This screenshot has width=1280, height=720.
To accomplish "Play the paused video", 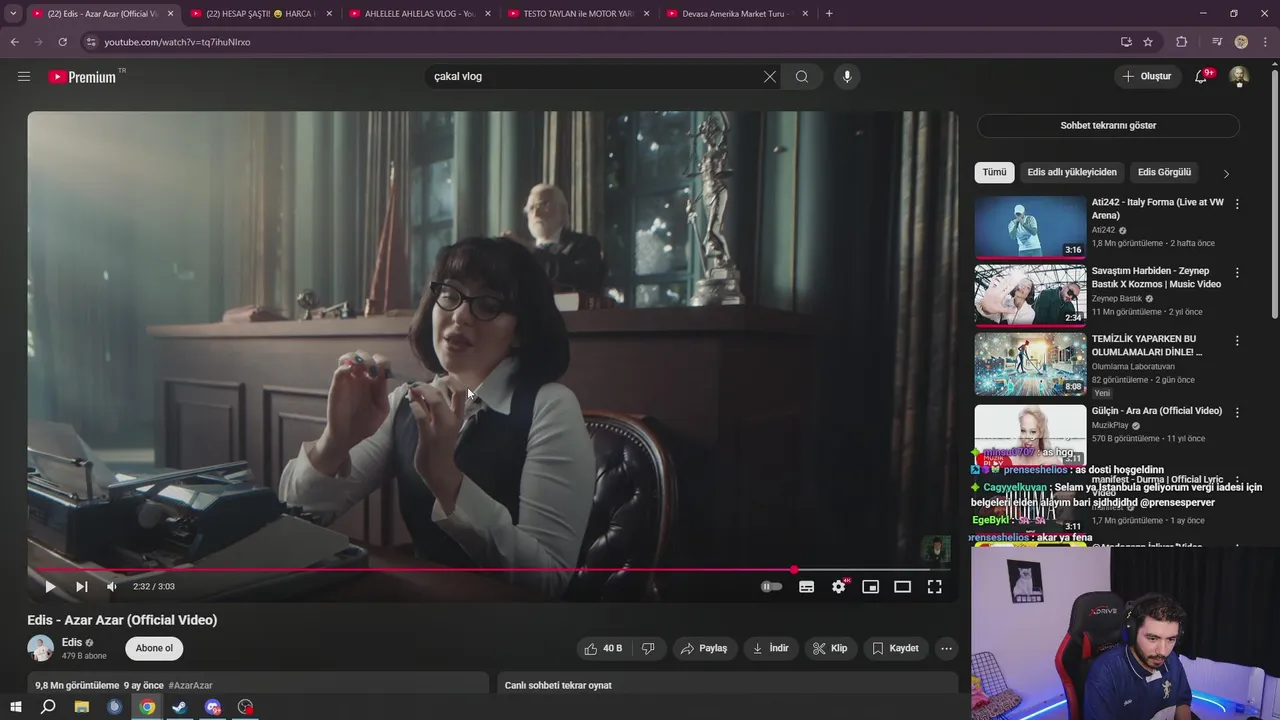I will 50,587.
